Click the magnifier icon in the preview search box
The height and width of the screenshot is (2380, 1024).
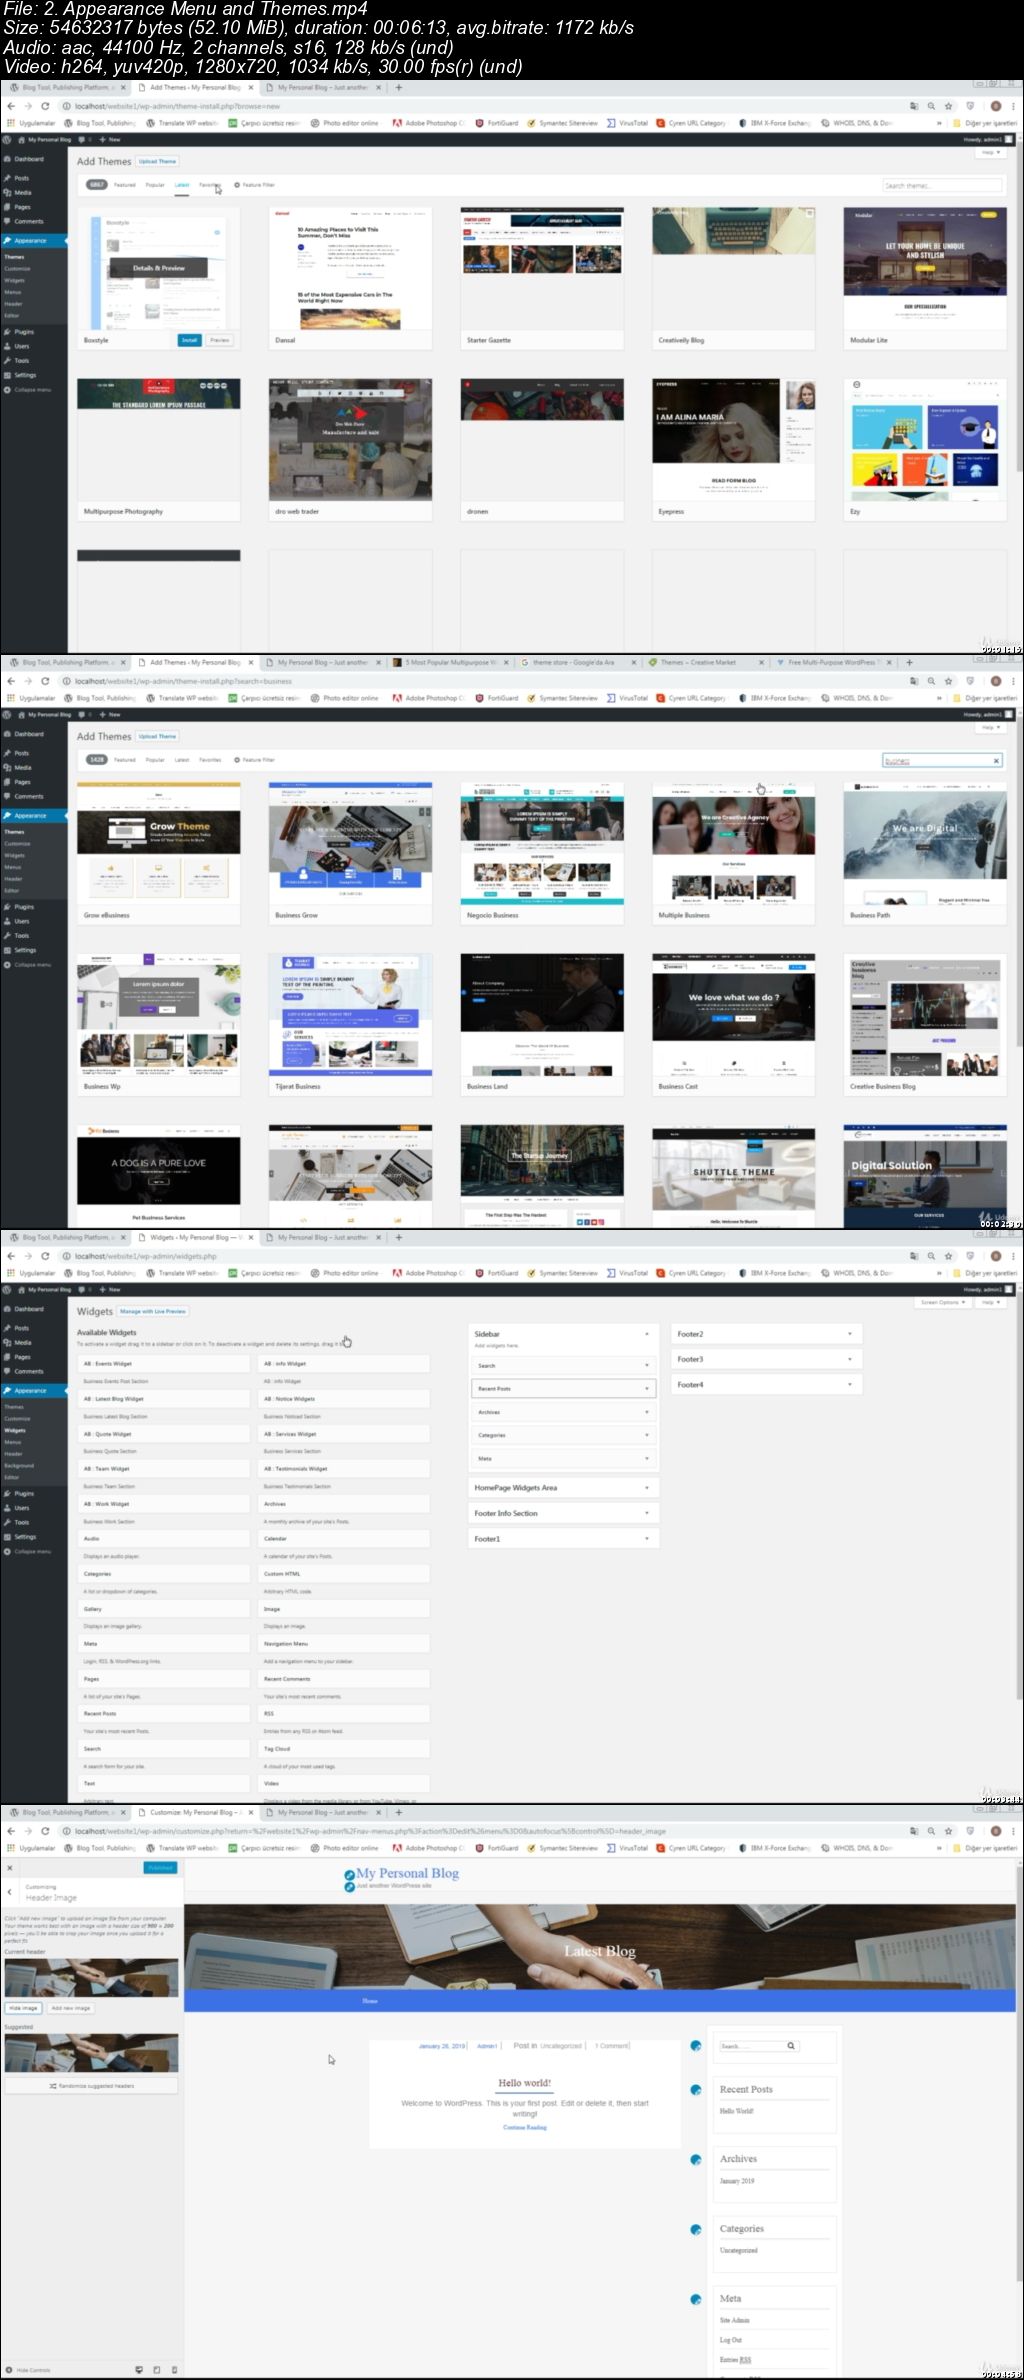point(791,2046)
